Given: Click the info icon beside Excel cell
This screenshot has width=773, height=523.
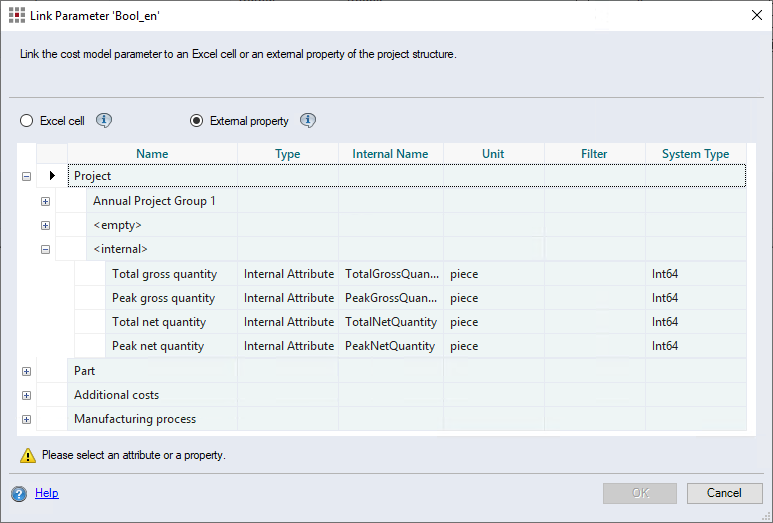Looking at the screenshot, I should (x=104, y=120).
